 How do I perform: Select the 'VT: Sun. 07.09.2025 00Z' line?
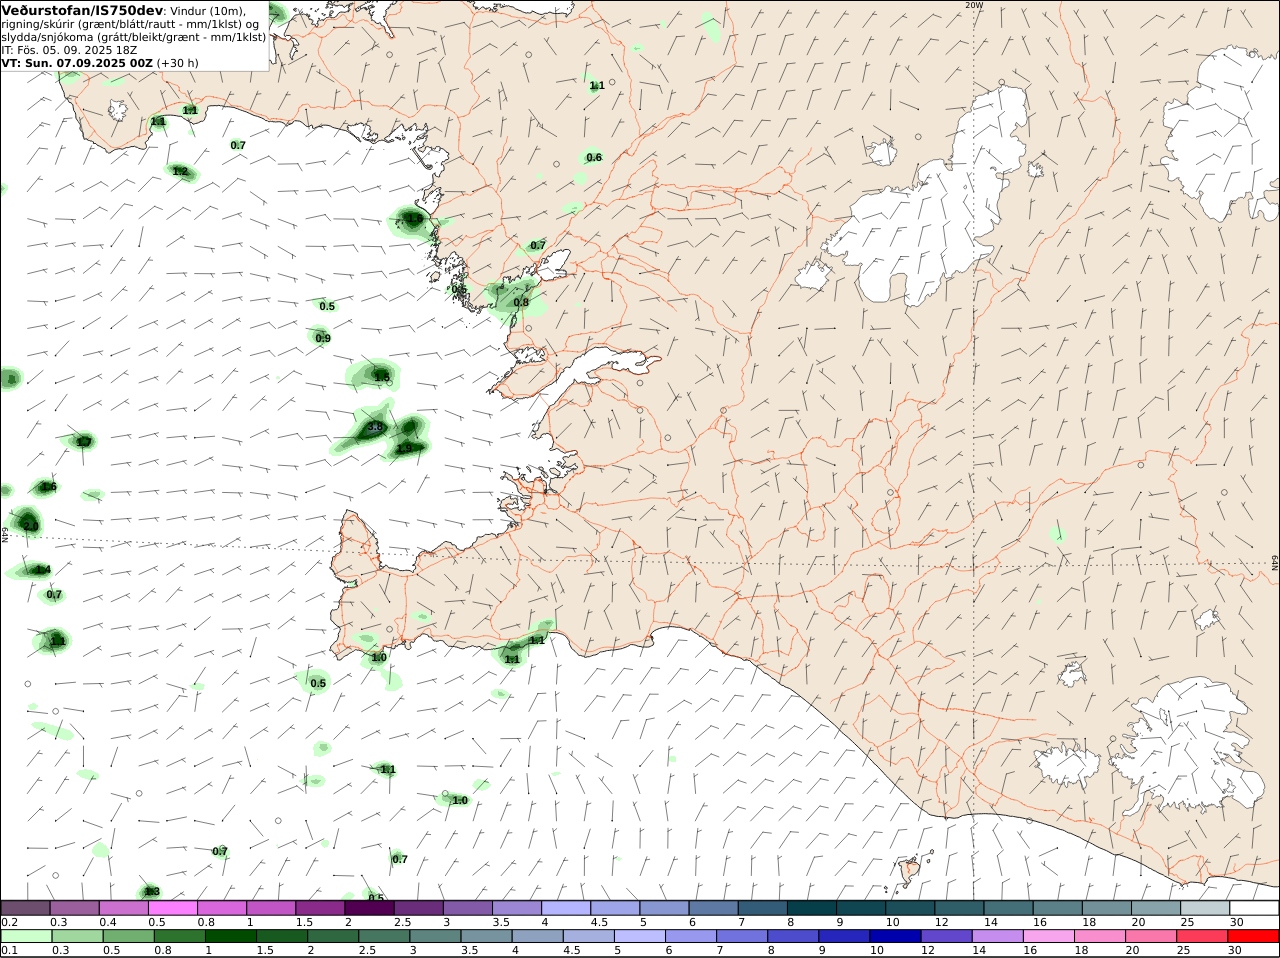[x=77, y=62]
